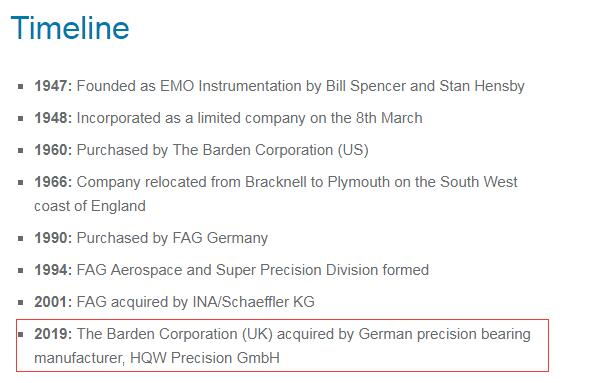Click the 'FAG Aerospace and Super Precision Division formed' text
Image resolution: width=606 pixels, height=383 pixels.
click(253, 270)
